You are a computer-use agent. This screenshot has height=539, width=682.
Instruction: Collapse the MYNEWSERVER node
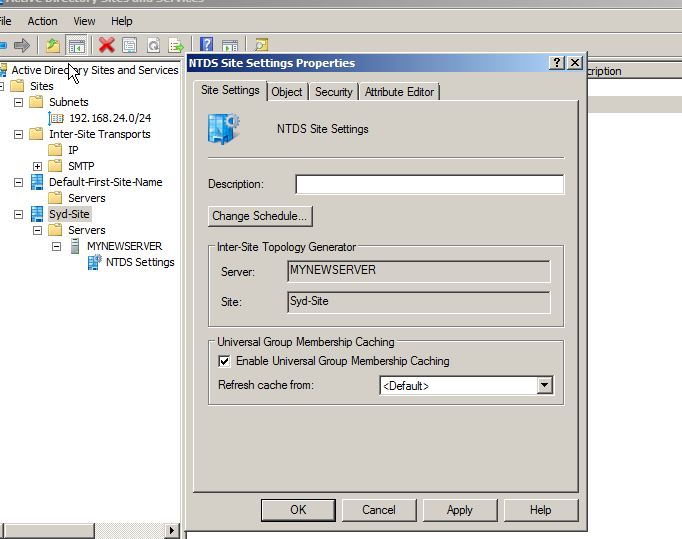click(56, 247)
